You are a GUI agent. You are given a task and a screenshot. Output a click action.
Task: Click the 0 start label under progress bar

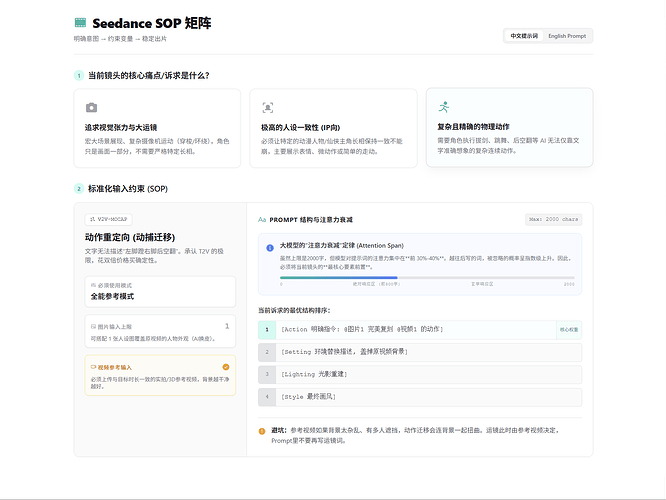click(281, 284)
